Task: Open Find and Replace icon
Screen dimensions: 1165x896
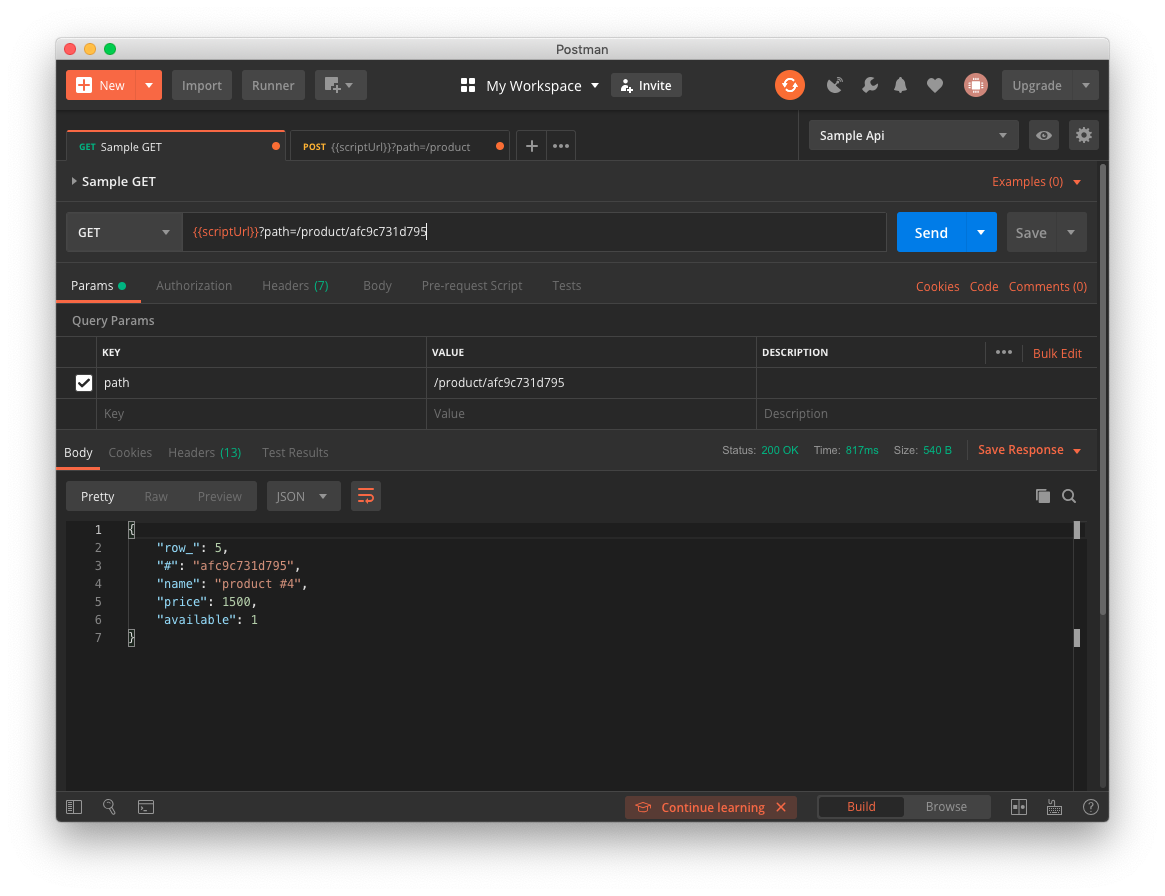Action: pos(109,807)
